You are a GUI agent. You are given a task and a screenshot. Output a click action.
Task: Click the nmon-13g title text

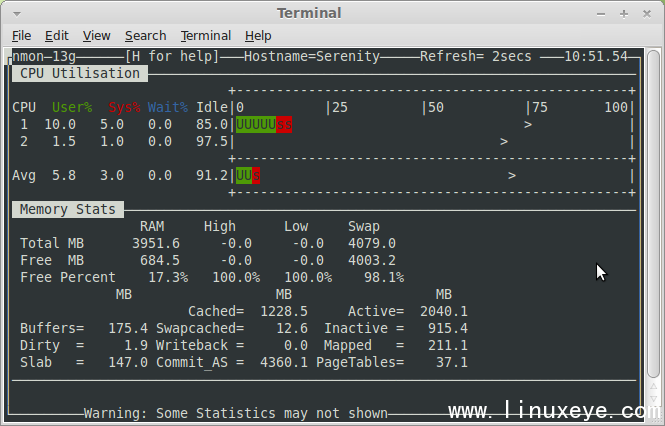click(x=44, y=56)
